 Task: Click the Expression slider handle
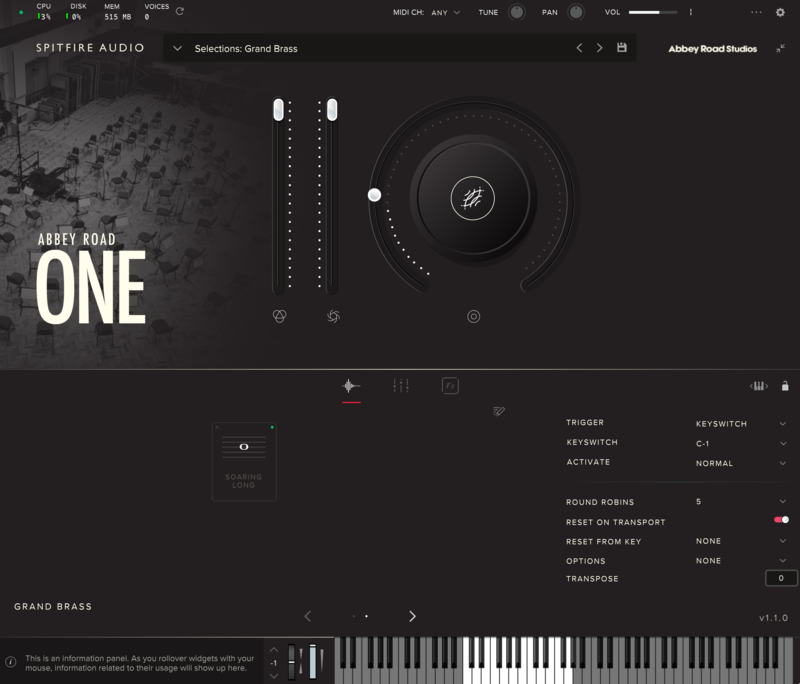(278, 110)
